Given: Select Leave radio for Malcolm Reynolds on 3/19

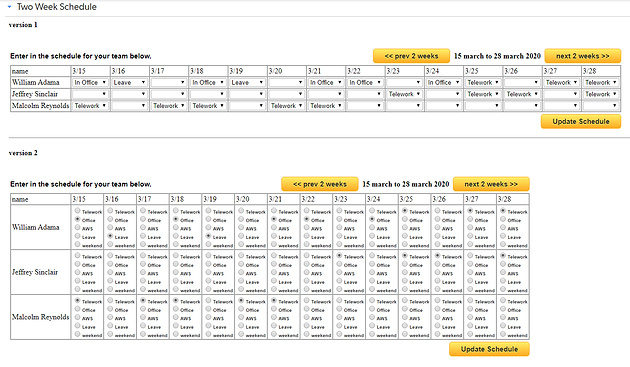Looking at the screenshot, I should pyautogui.click(x=209, y=326).
